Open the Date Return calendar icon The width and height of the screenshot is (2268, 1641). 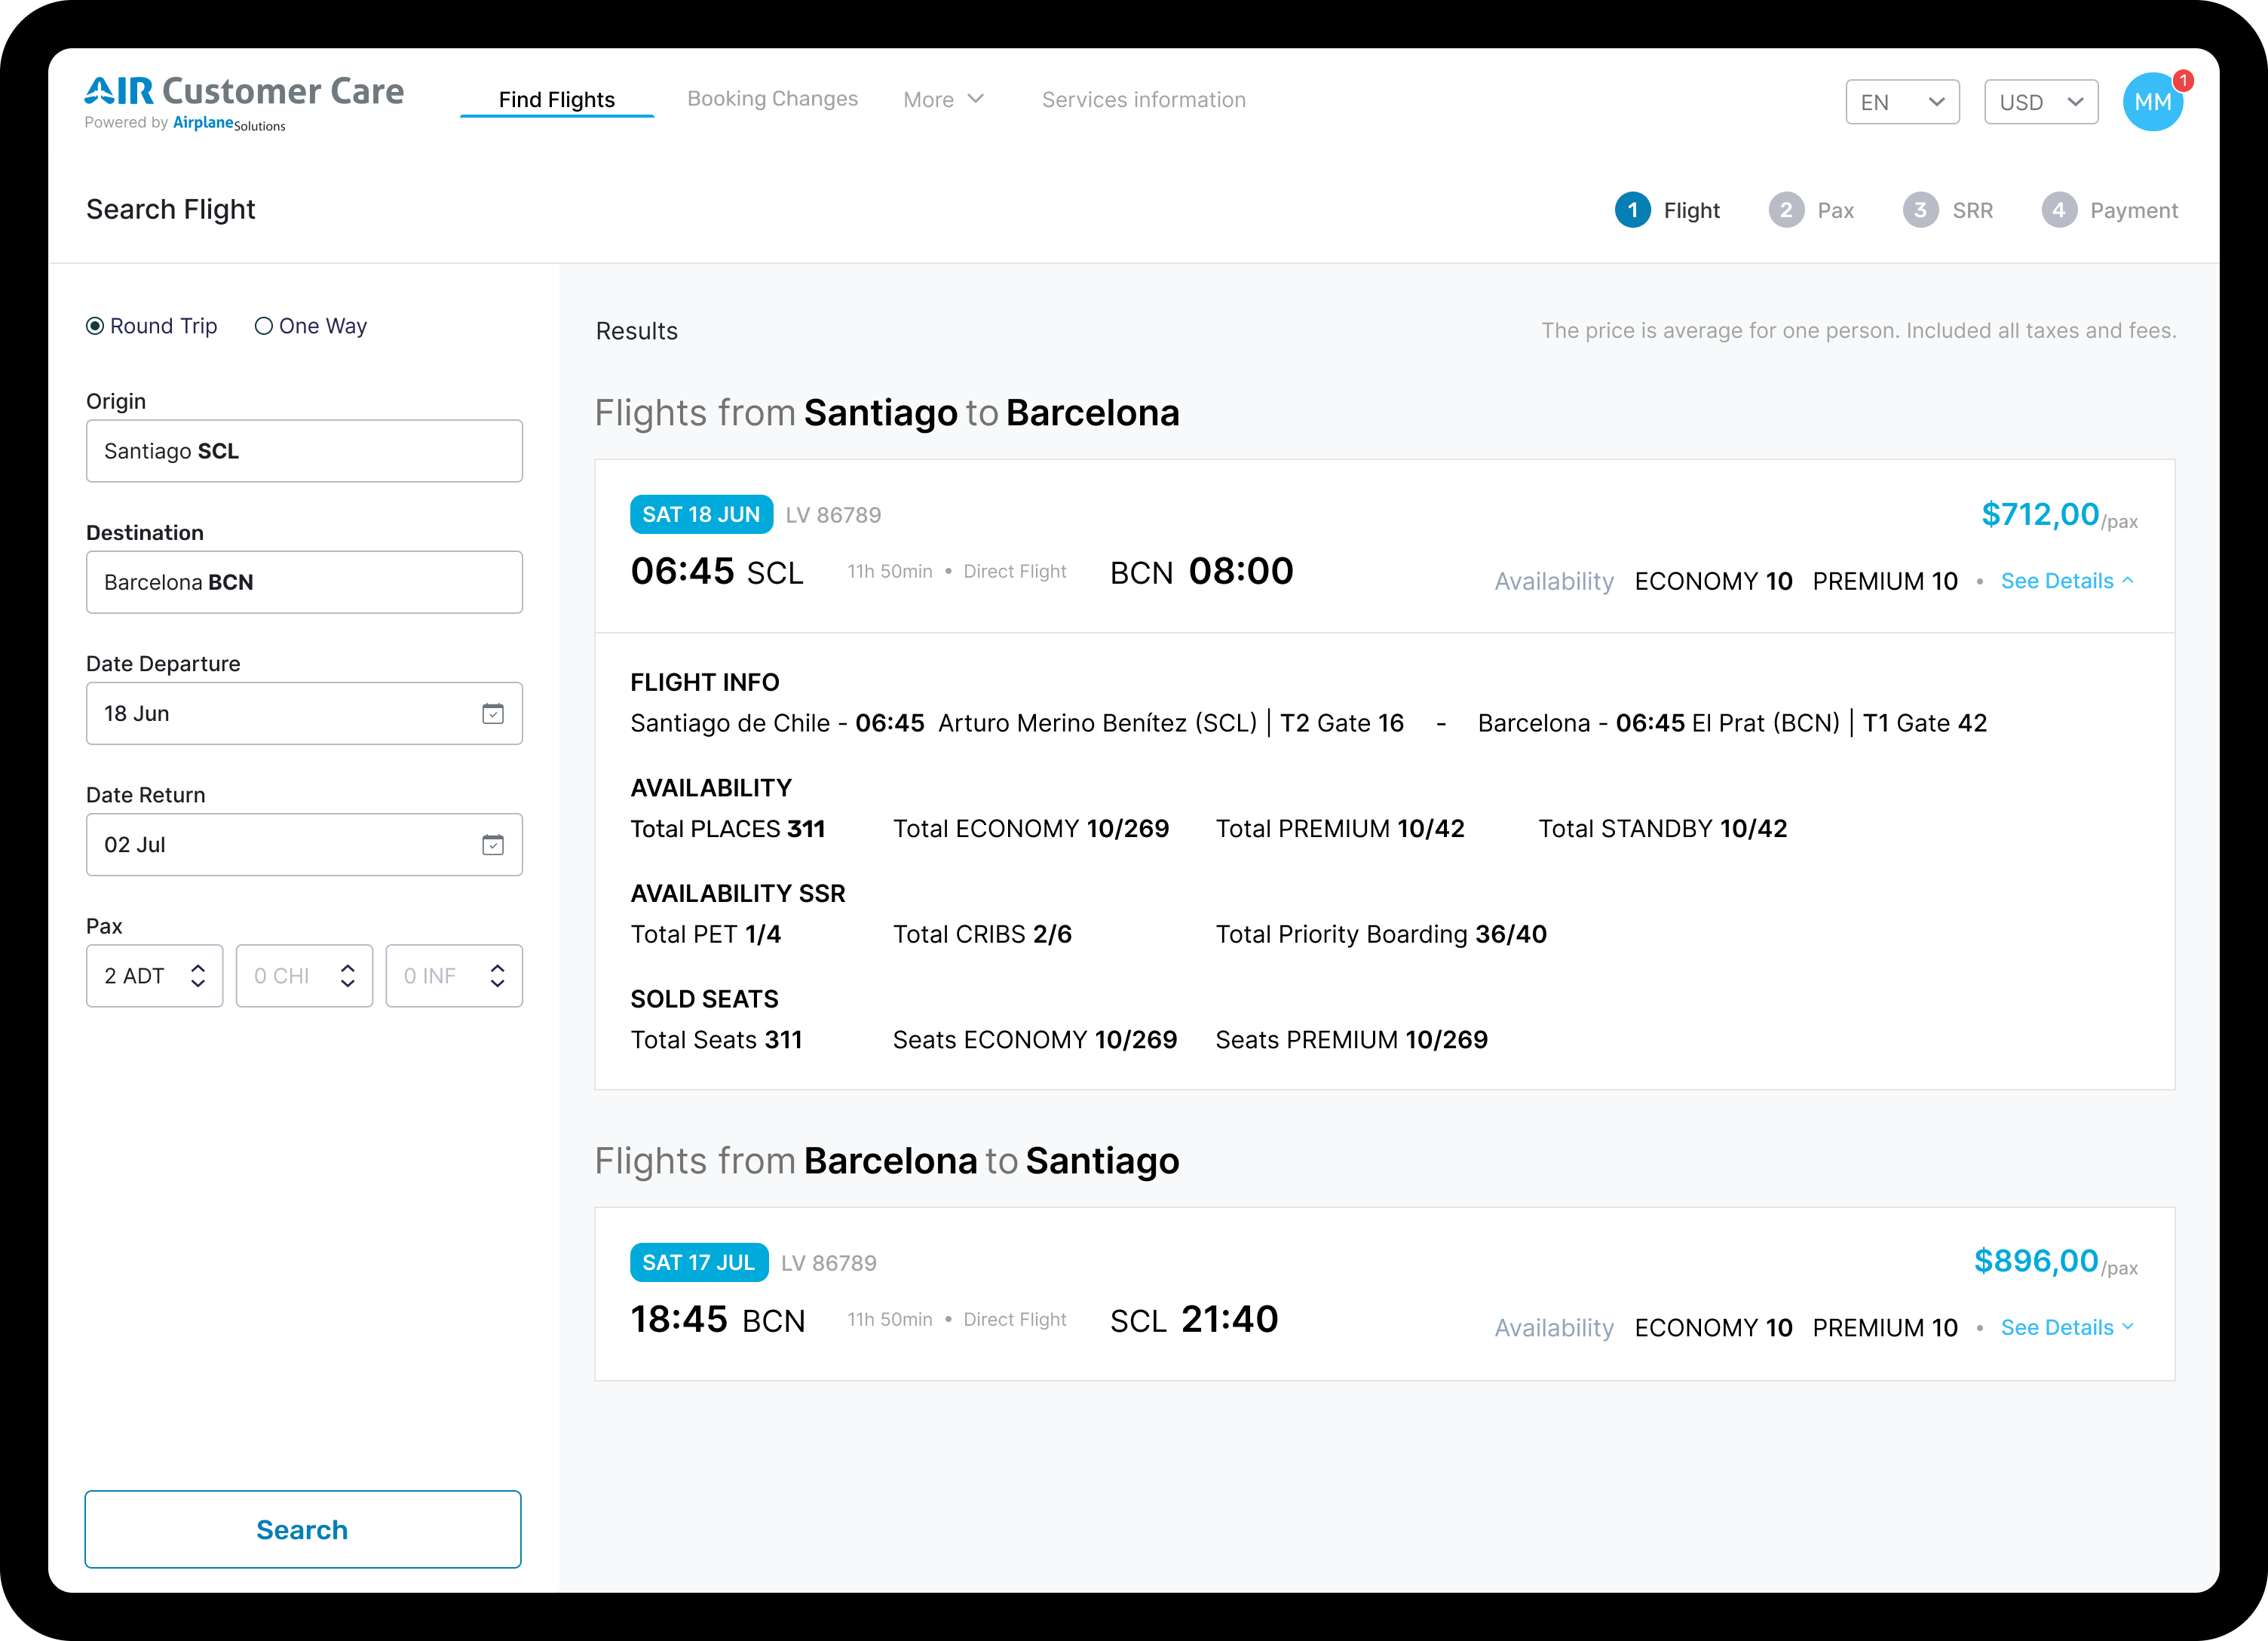pyautogui.click(x=493, y=845)
